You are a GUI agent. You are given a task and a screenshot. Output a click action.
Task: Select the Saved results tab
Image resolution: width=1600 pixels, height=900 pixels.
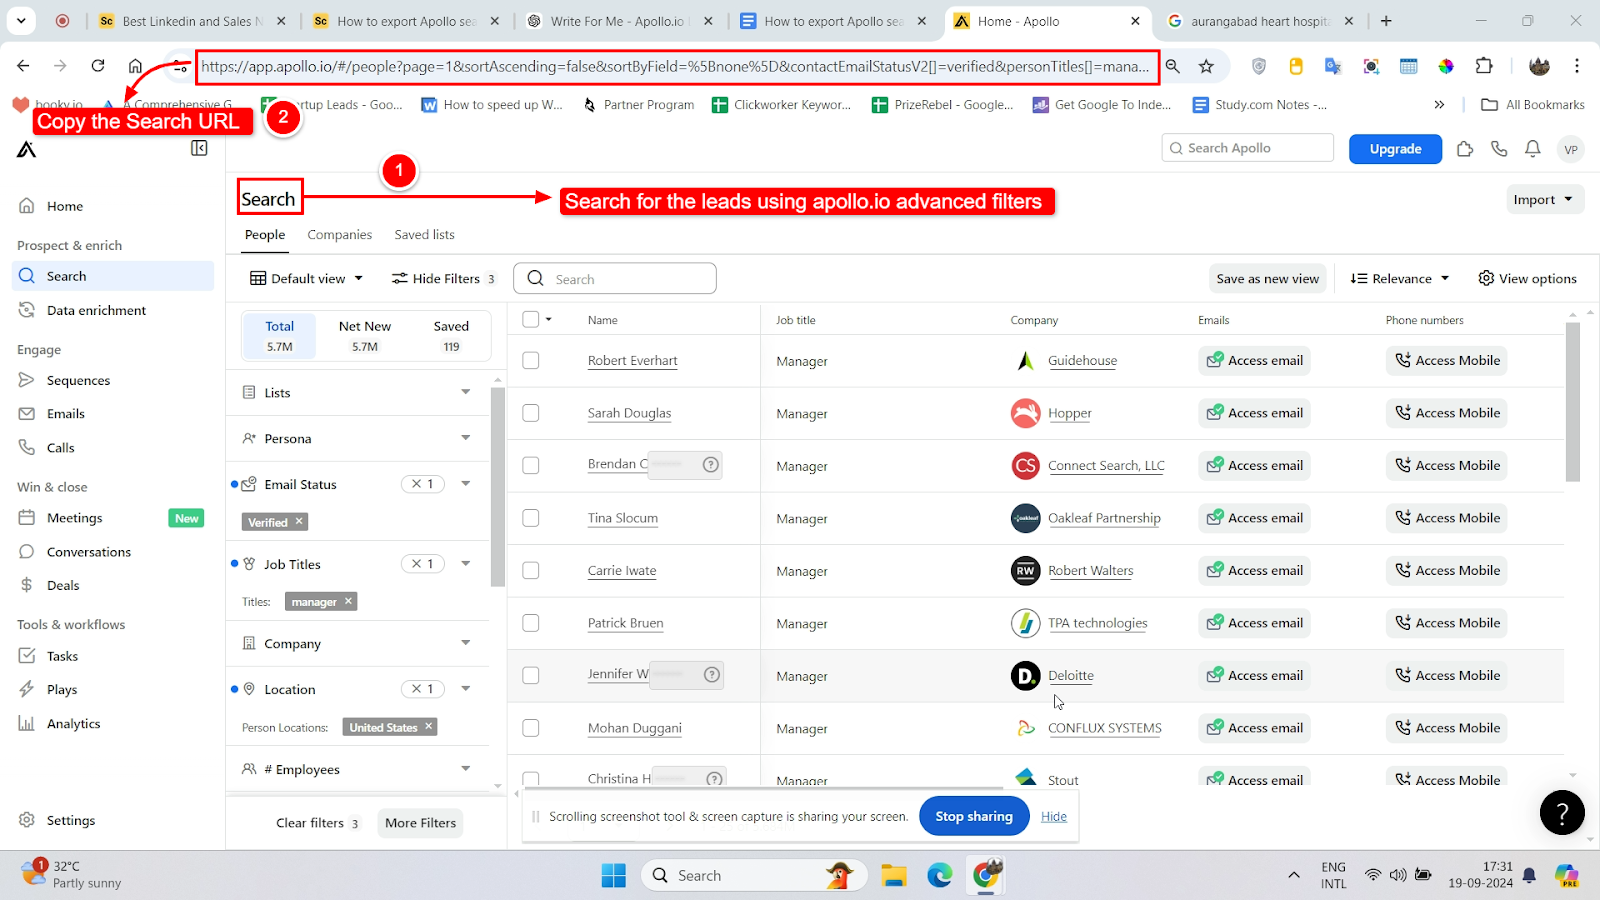(x=451, y=336)
